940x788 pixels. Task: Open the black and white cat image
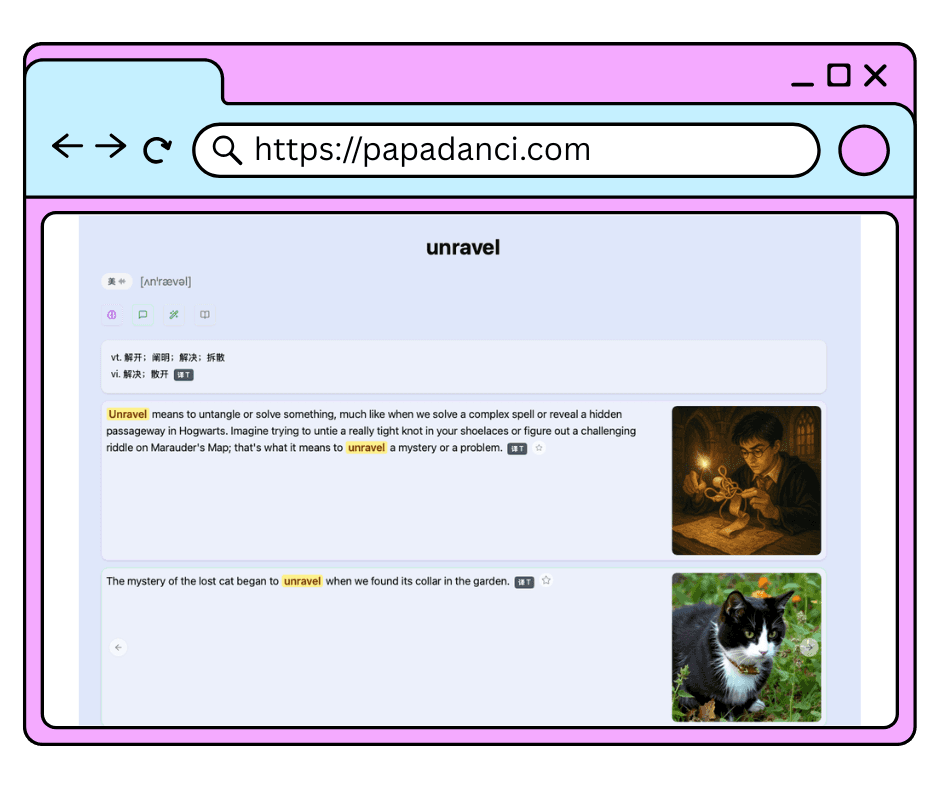(746, 646)
